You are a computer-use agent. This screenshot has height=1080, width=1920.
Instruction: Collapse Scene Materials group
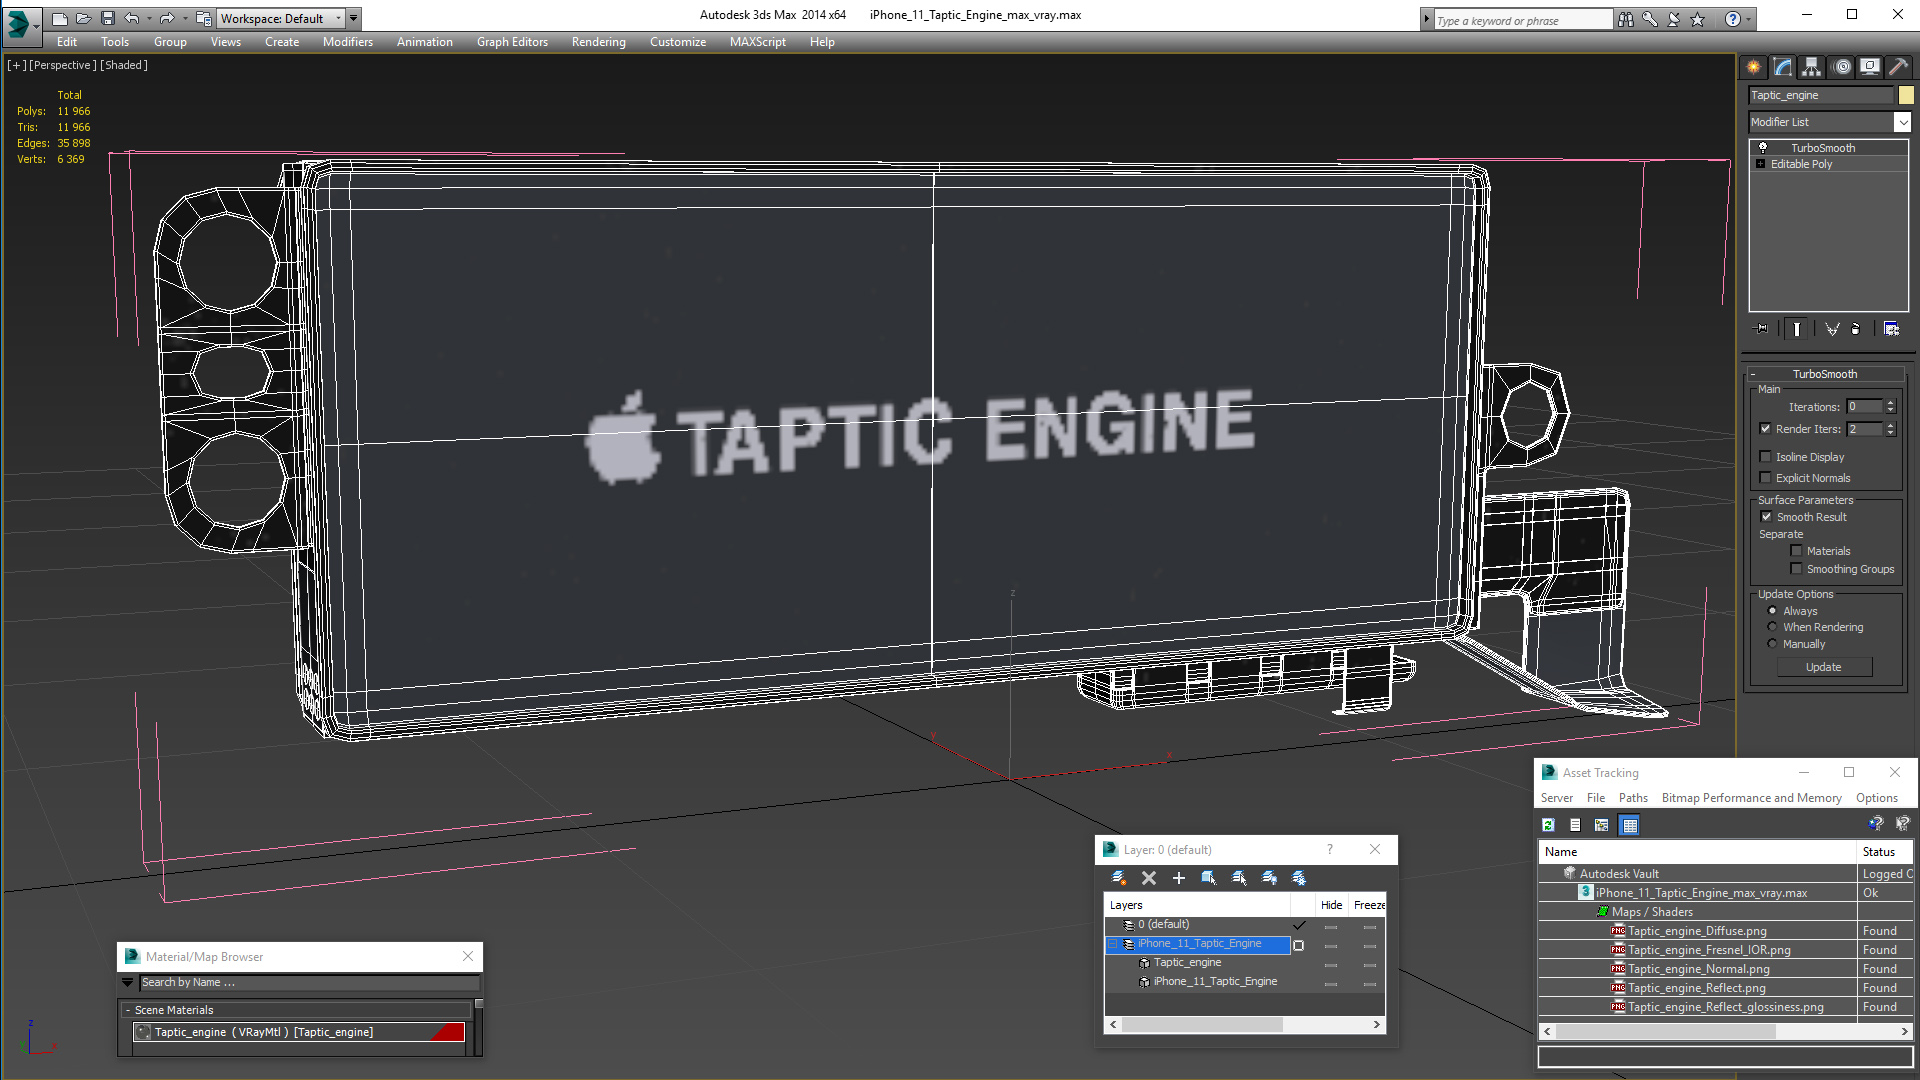coord(128,1010)
